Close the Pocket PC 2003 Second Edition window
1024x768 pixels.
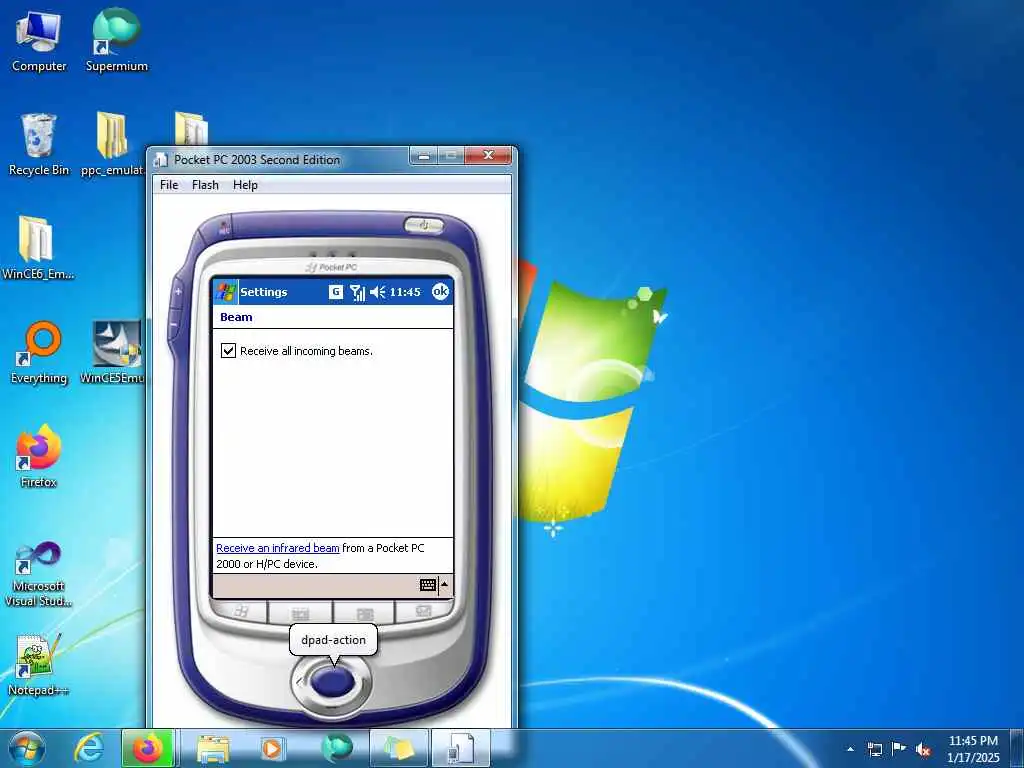[x=488, y=155]
